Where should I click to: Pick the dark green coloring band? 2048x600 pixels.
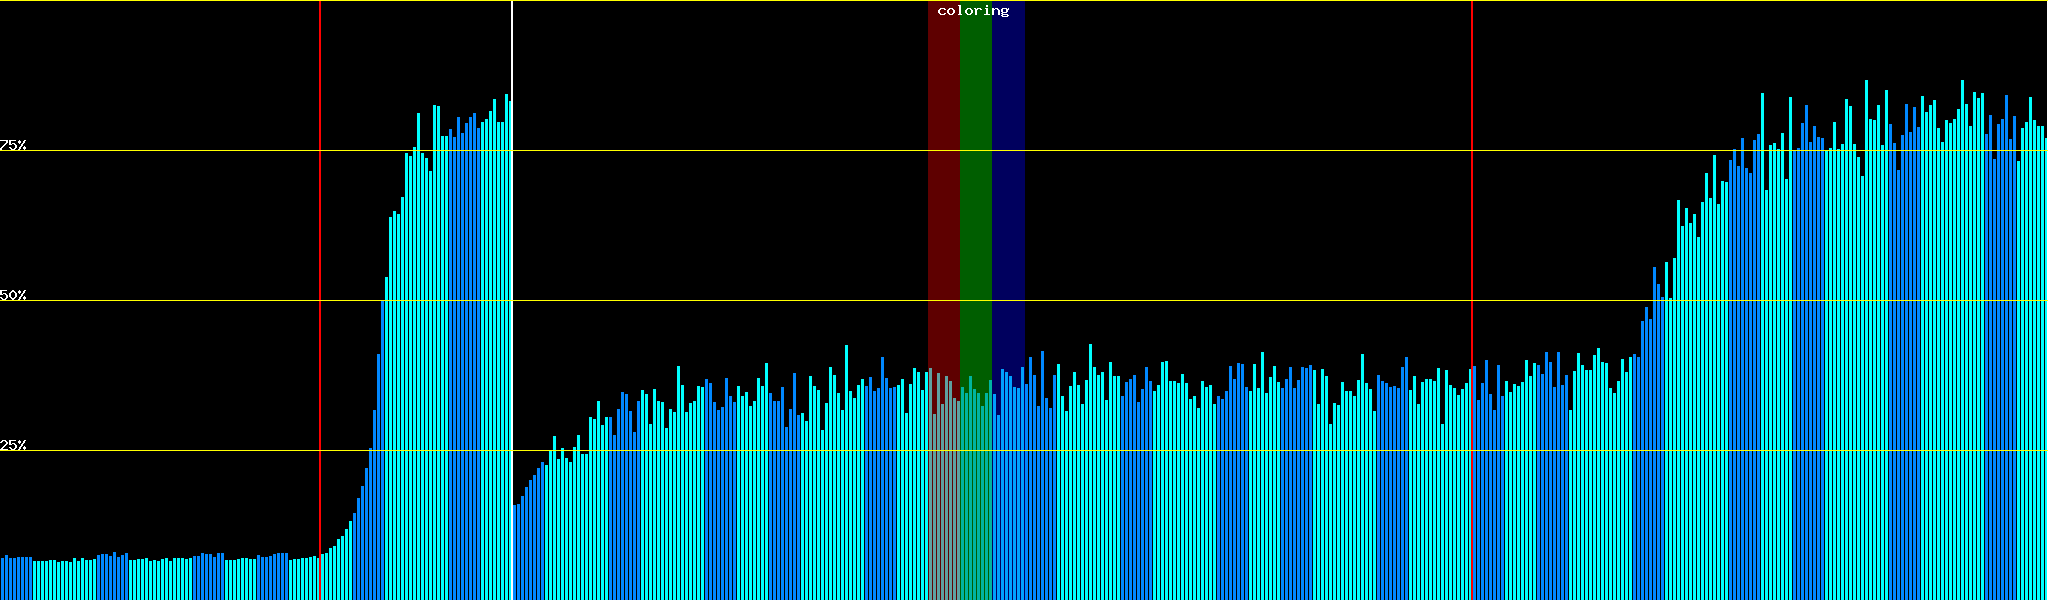(x=975, y=200)
